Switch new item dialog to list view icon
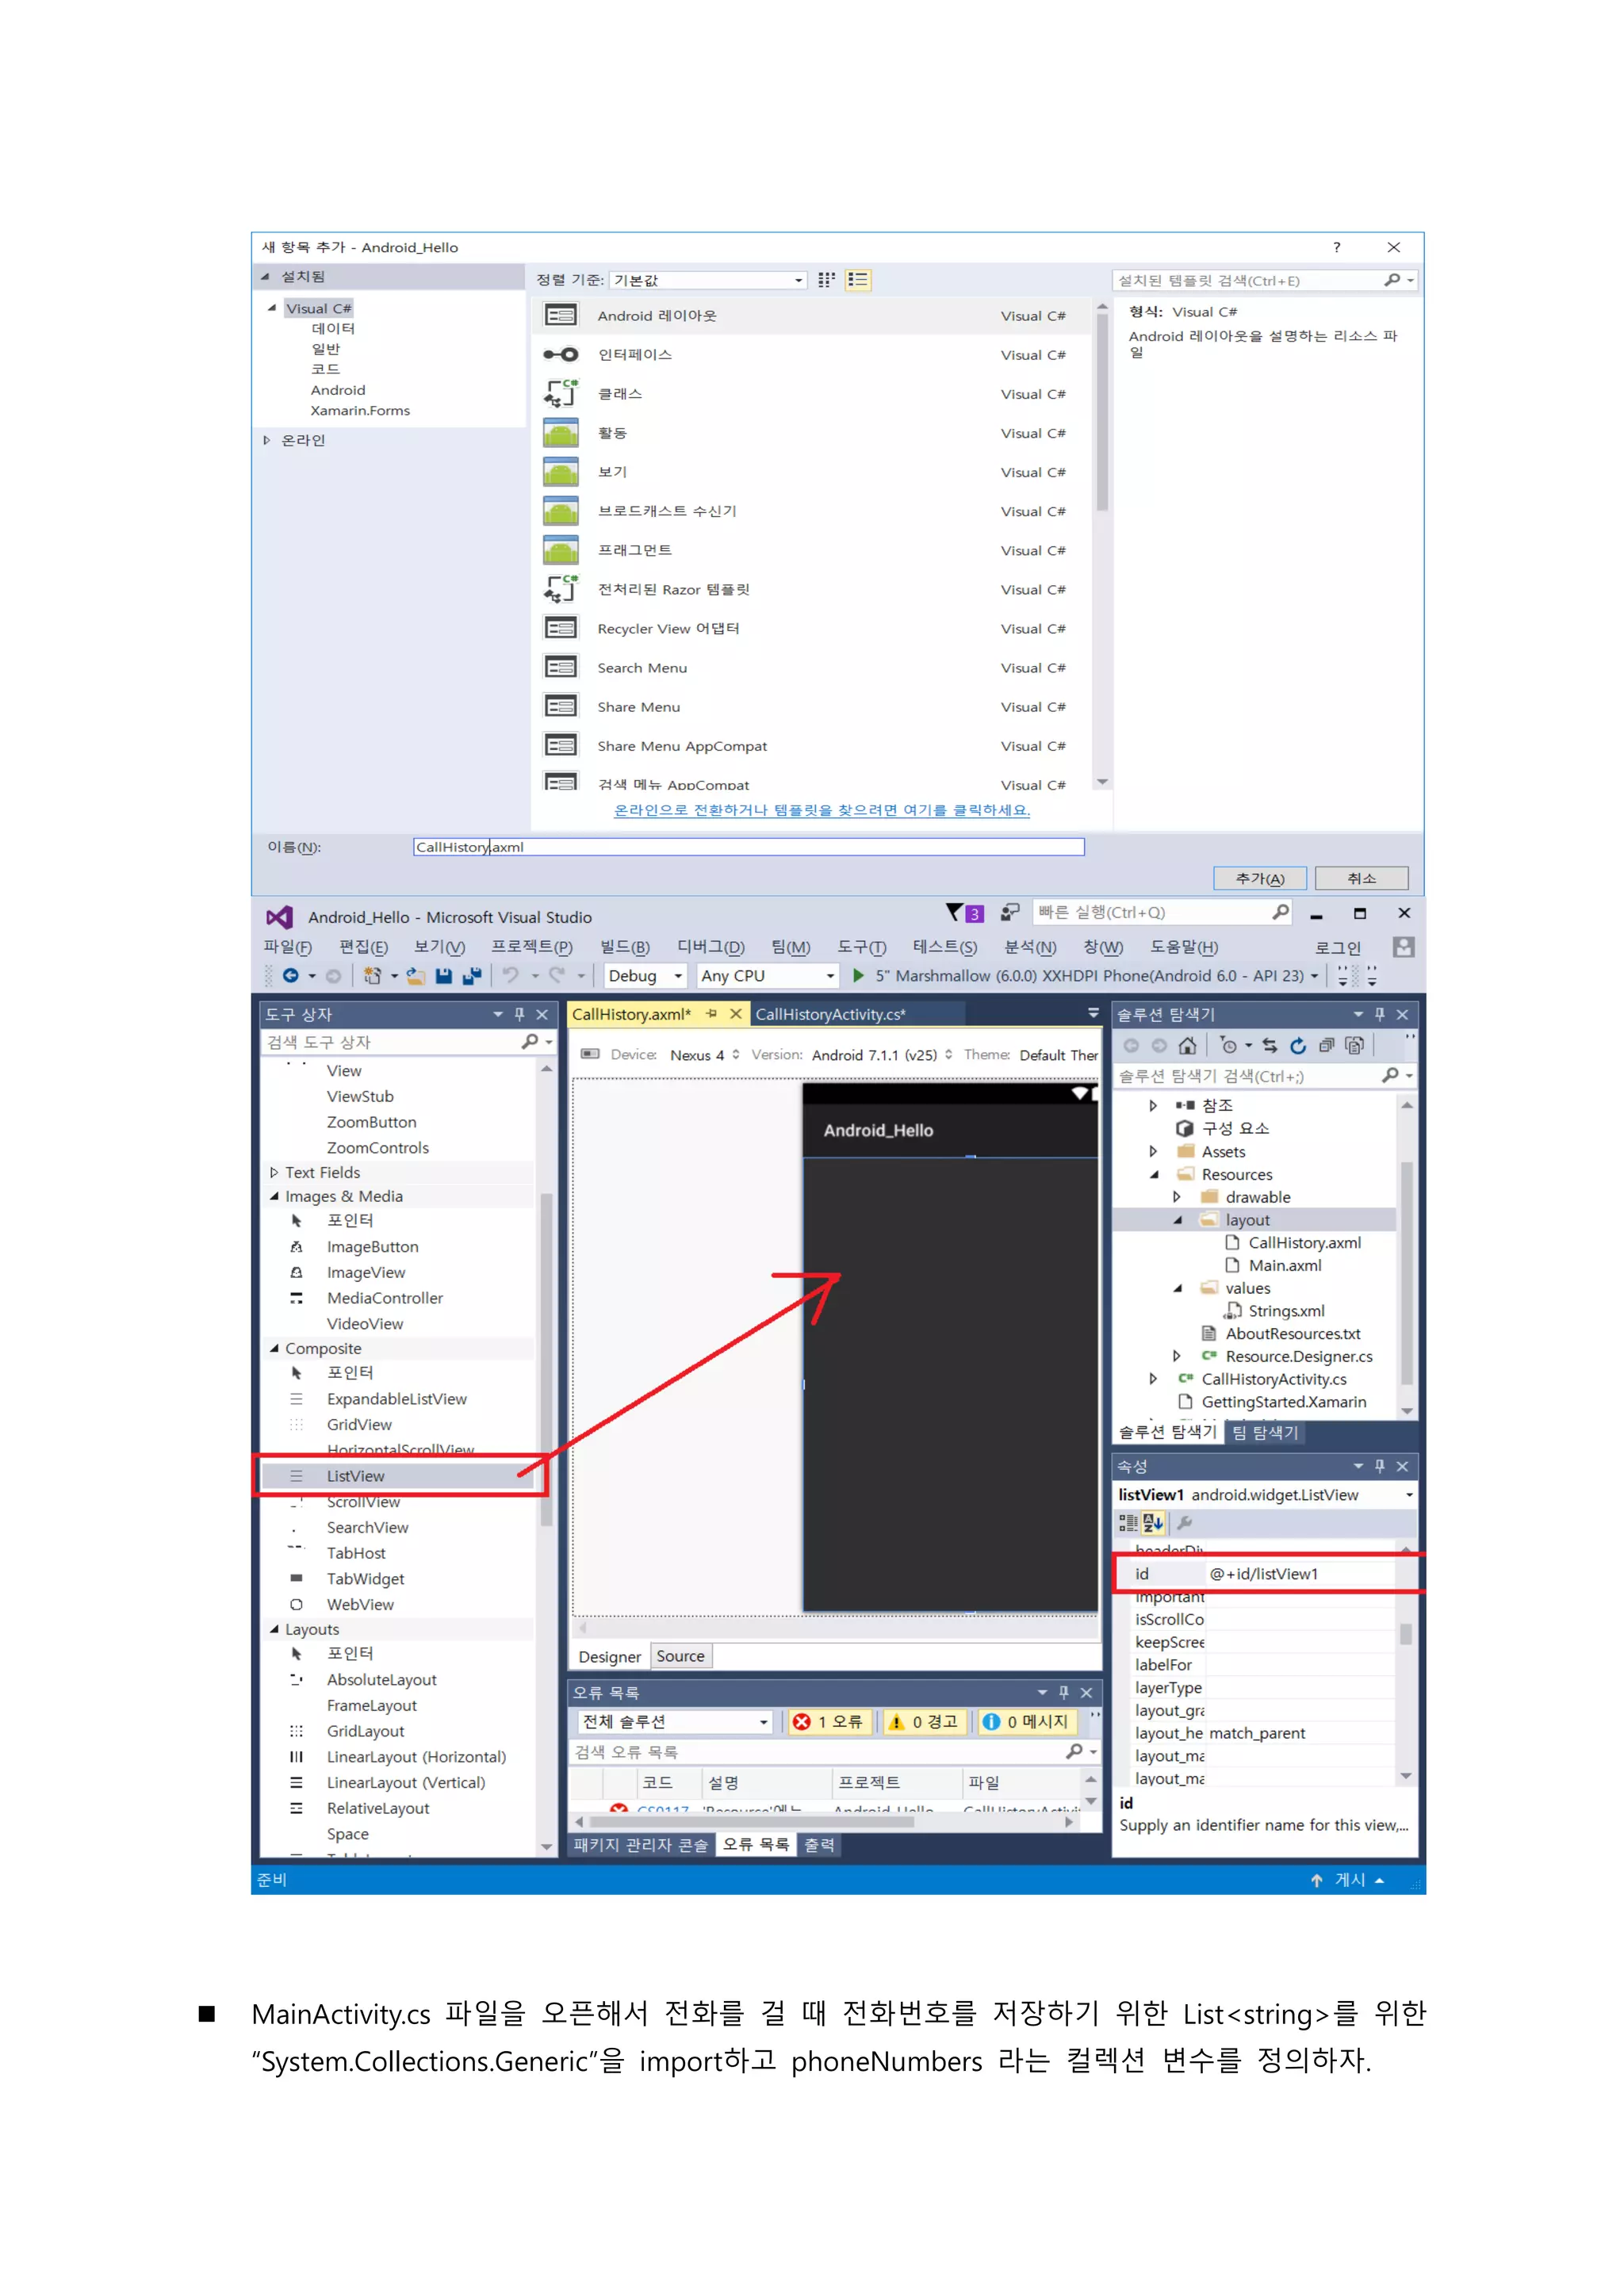The image size is (1624, 2296). 858,280
